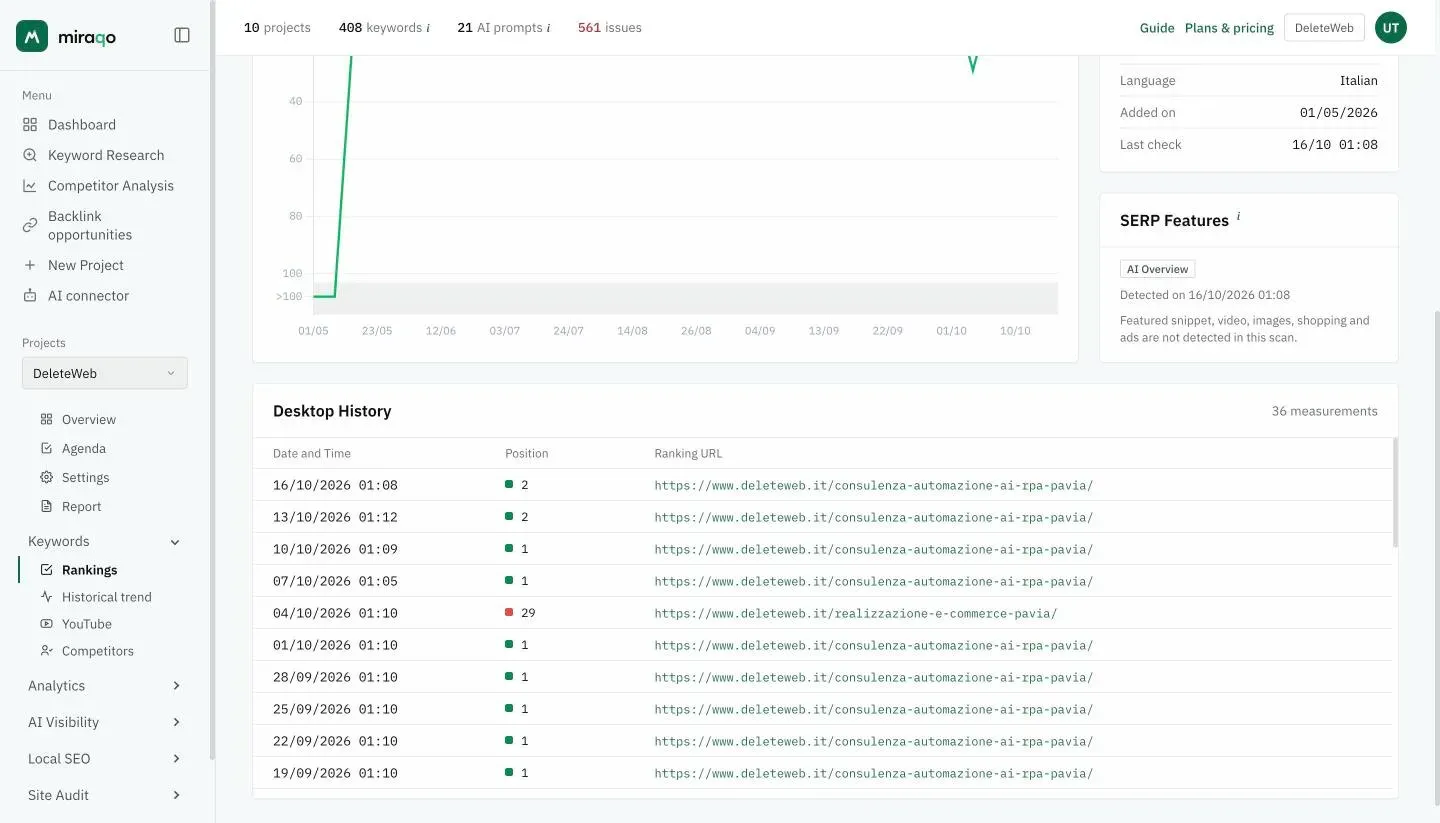Click the Position column header
This screenshot has width=1440, height=823.
(x=527, y=453)
